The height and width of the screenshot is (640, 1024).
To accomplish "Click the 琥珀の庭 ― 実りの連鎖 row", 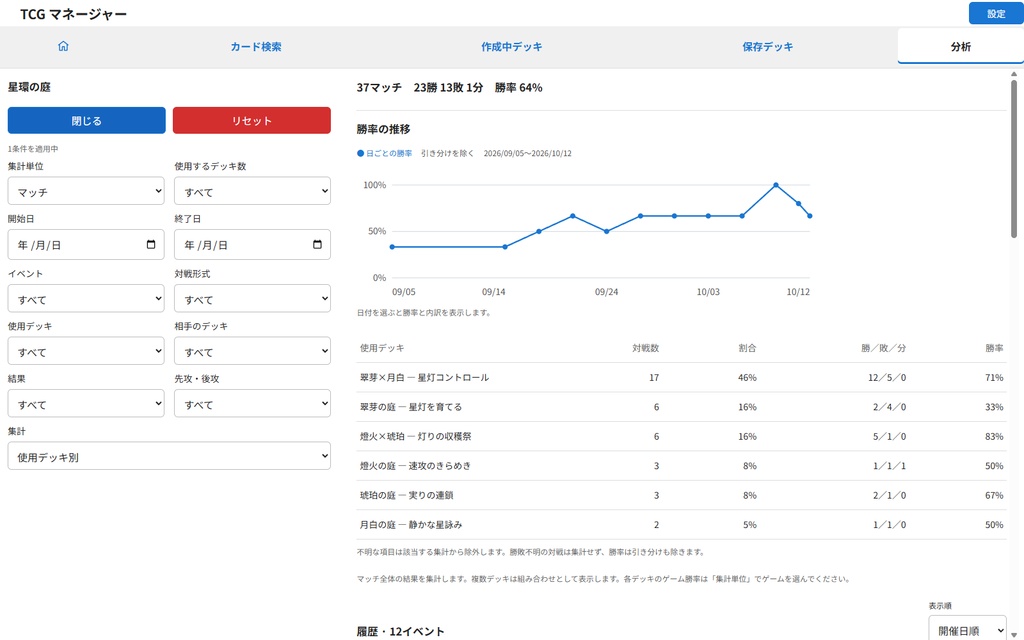I will (x=681, y=495).
